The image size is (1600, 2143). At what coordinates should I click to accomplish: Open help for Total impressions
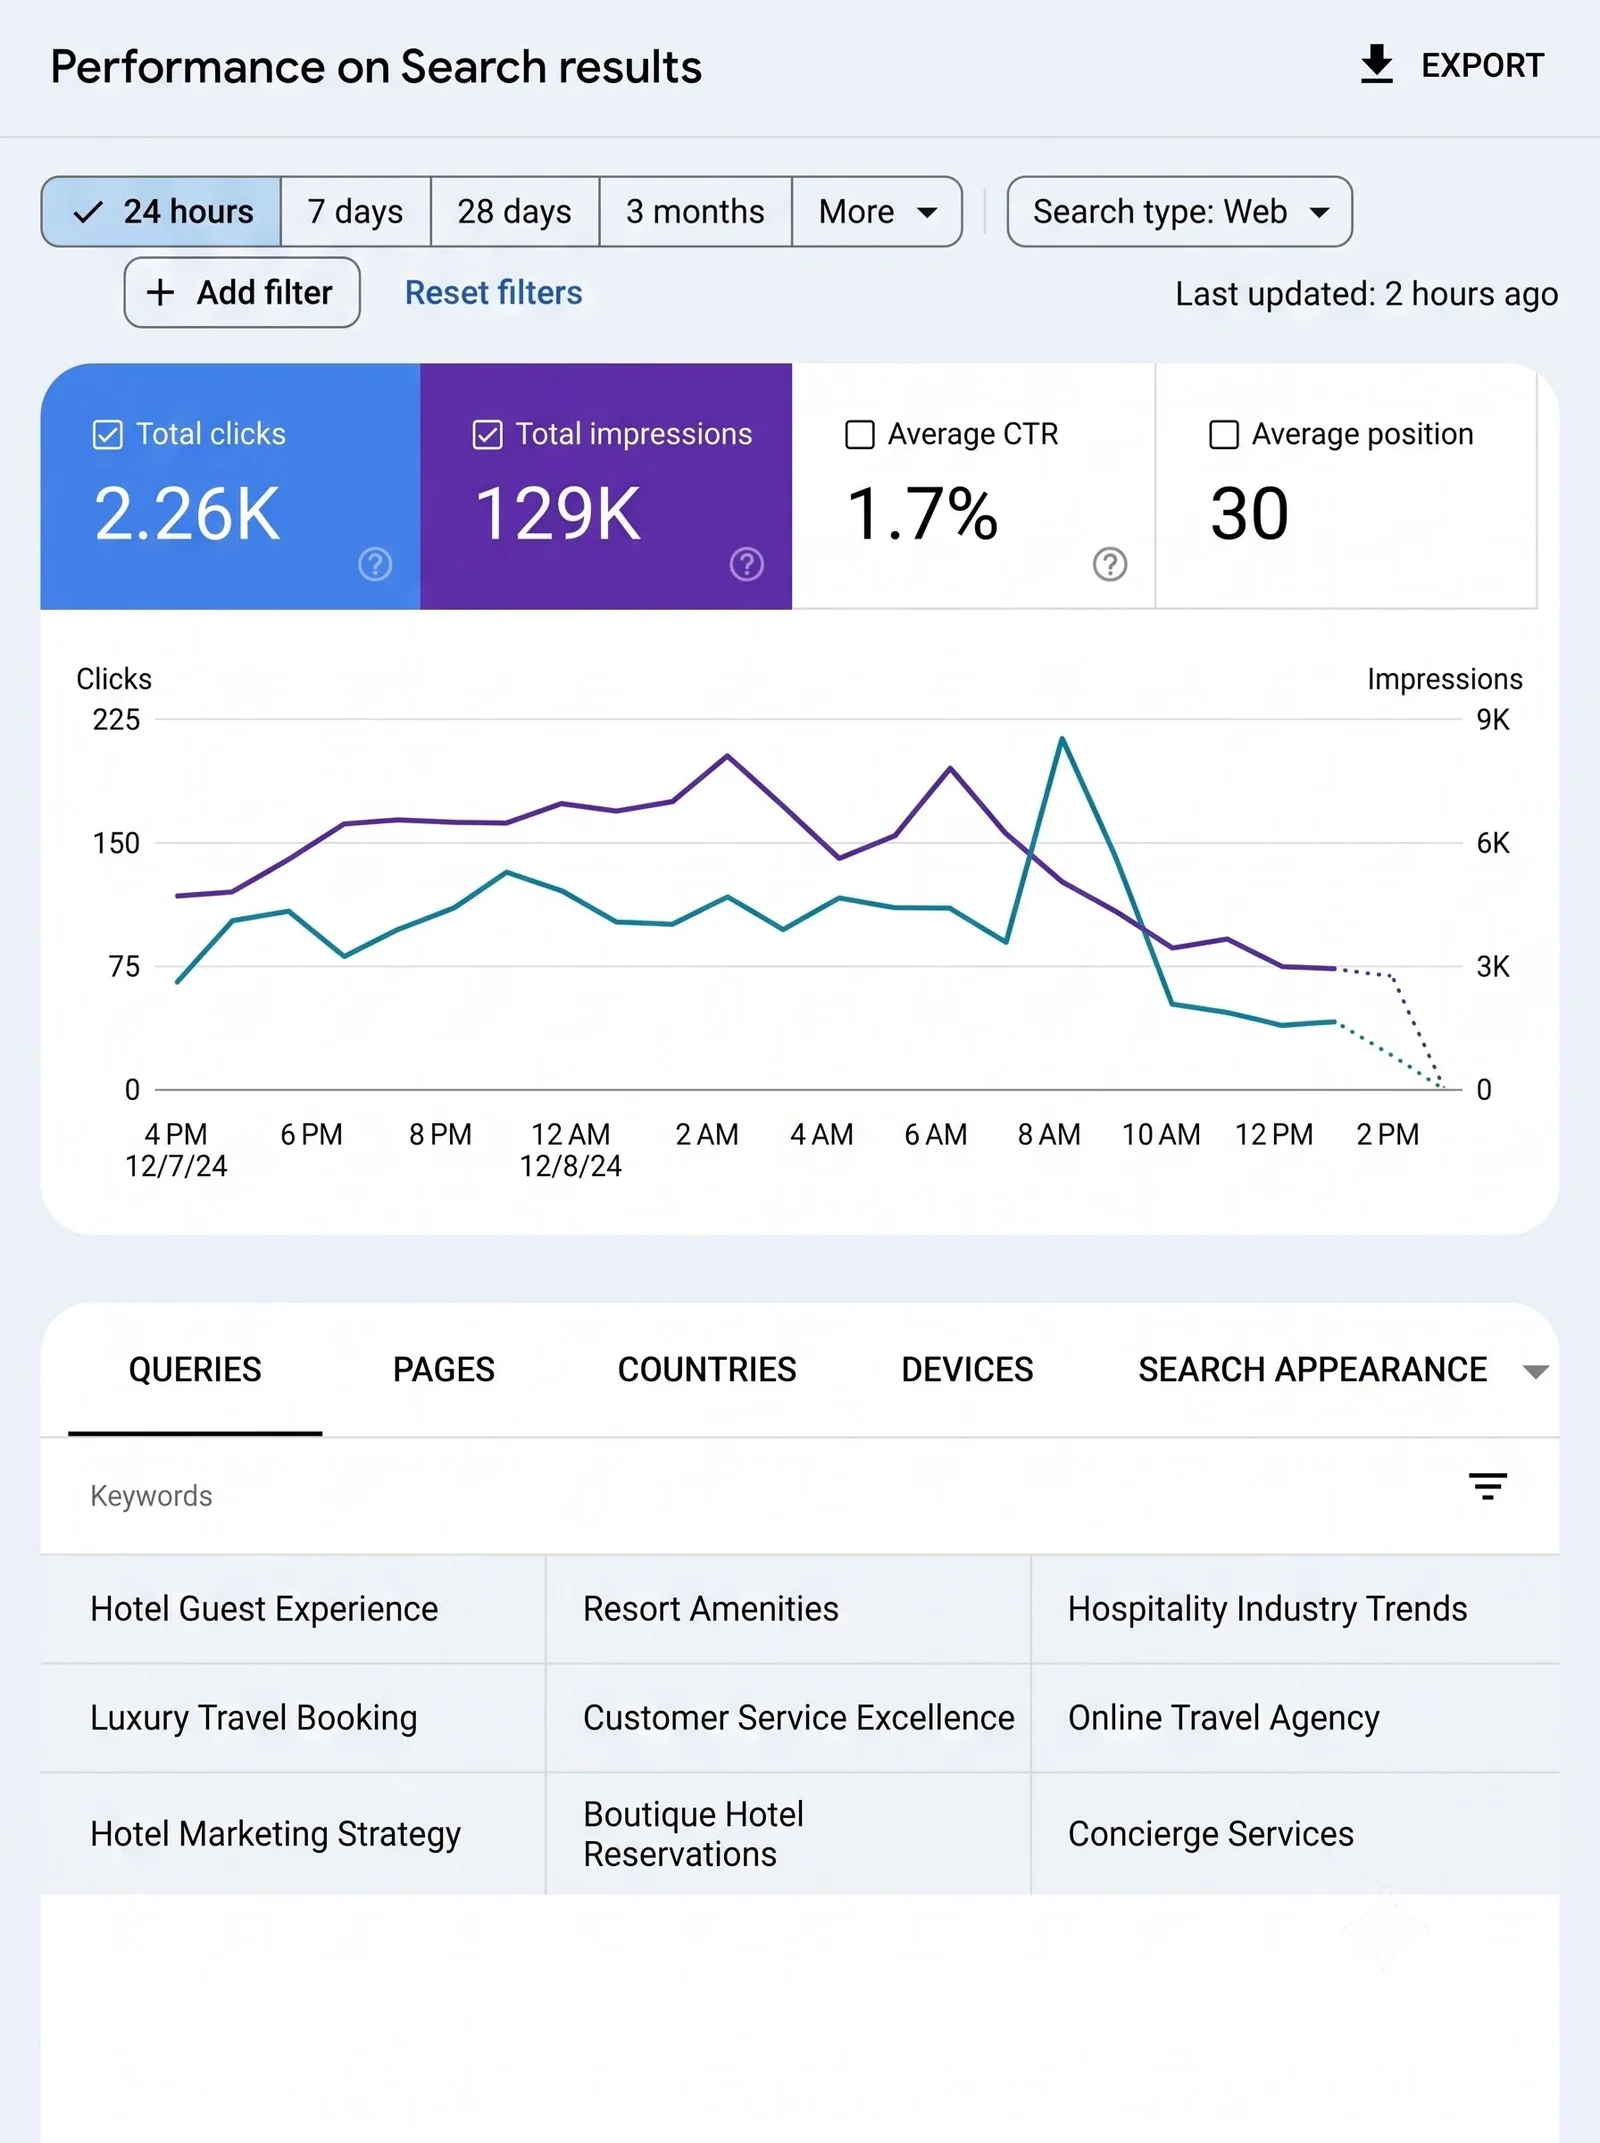click(x=746, y=564)
